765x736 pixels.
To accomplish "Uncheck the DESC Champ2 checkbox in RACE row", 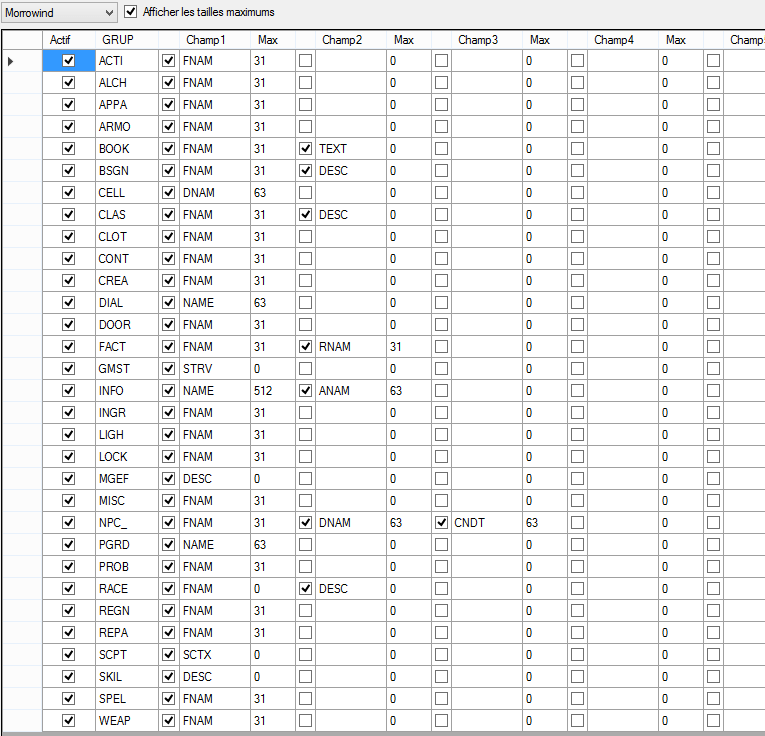I will (x=305, y=589).
